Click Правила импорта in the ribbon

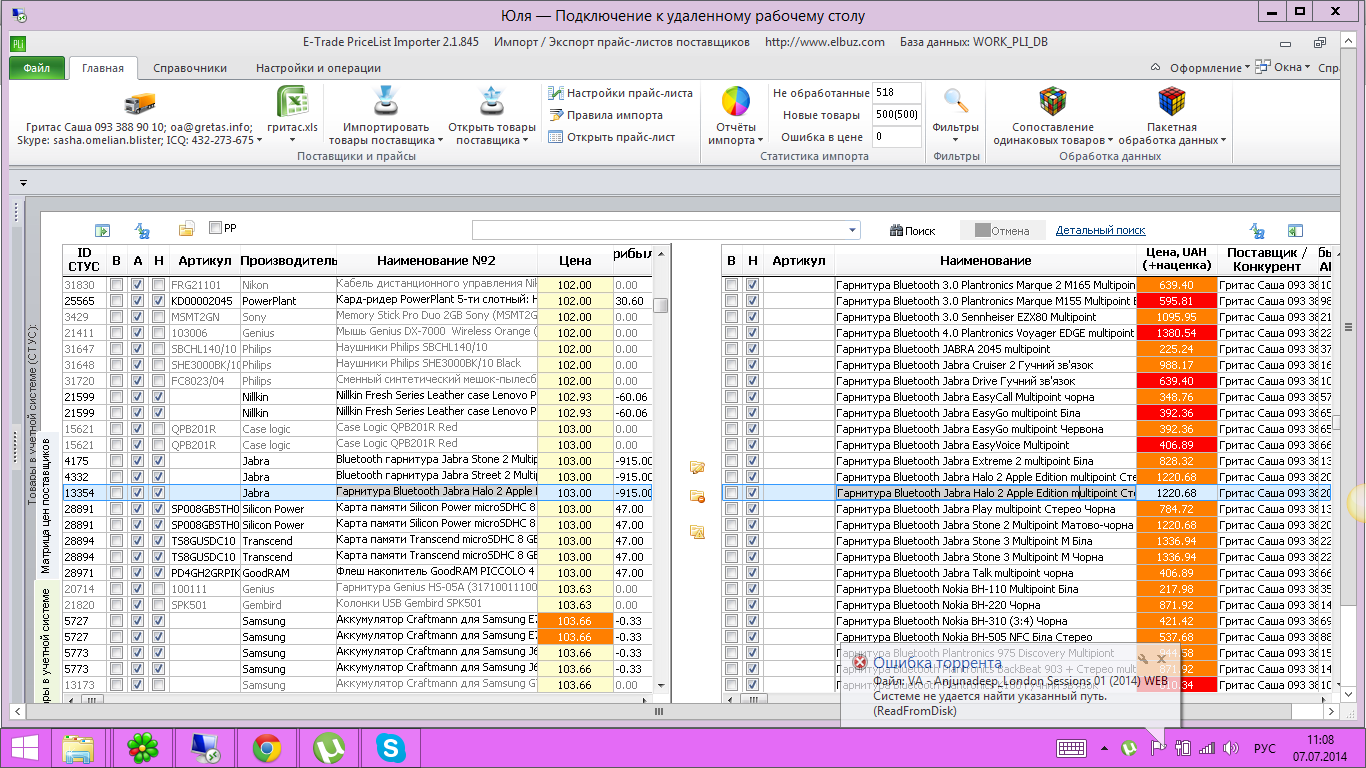[606, 115]
